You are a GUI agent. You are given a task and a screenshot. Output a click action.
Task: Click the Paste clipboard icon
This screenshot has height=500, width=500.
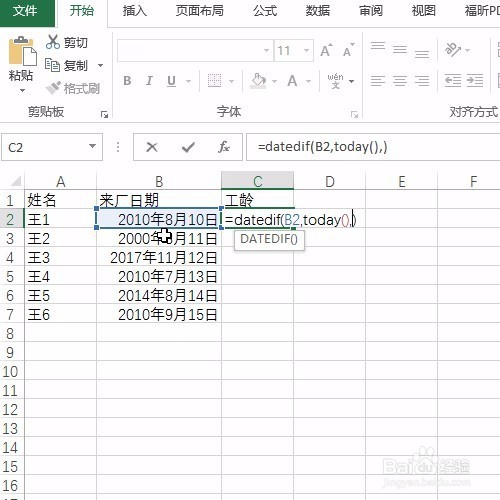[x=22, y=52]
